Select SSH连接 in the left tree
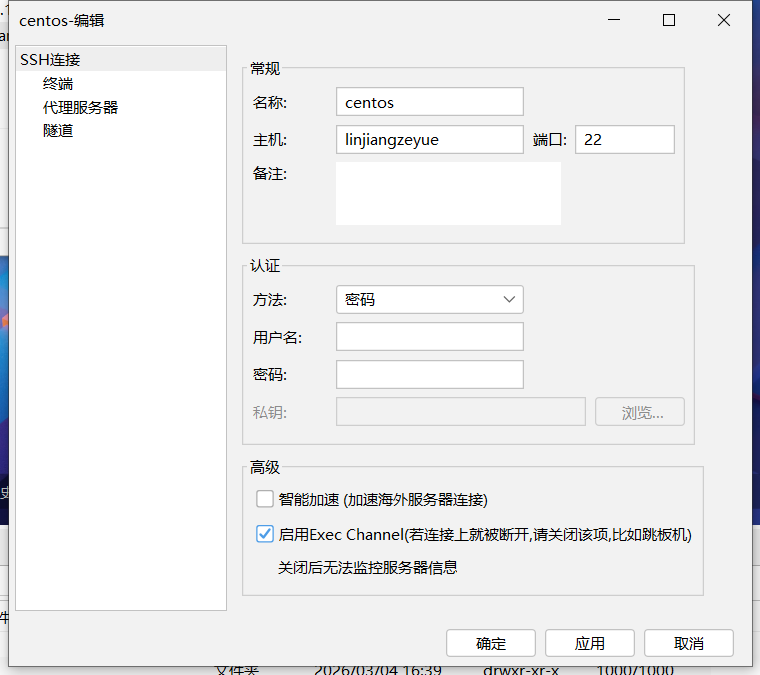 click(121, 60)
